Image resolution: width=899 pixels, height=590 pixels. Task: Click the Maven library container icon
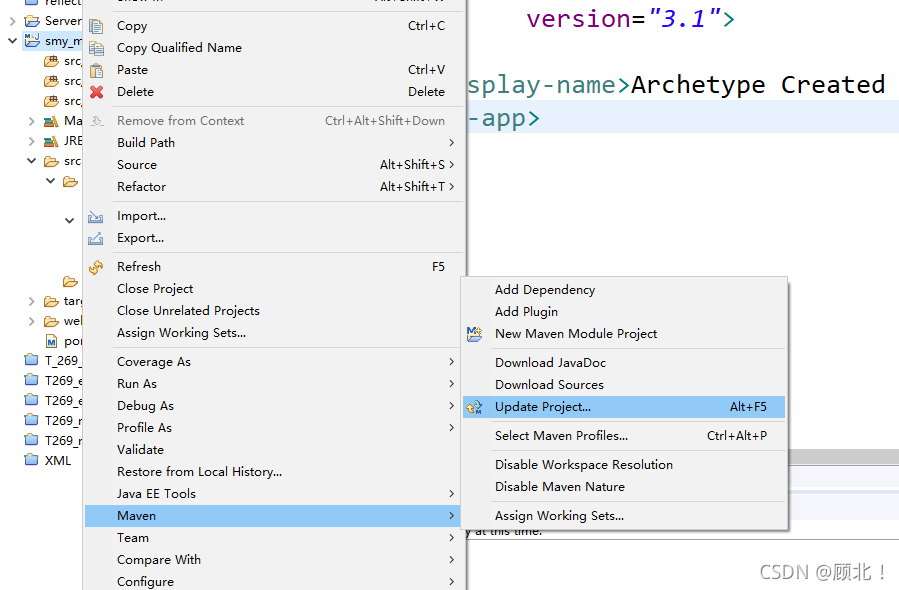coord(51,121)
